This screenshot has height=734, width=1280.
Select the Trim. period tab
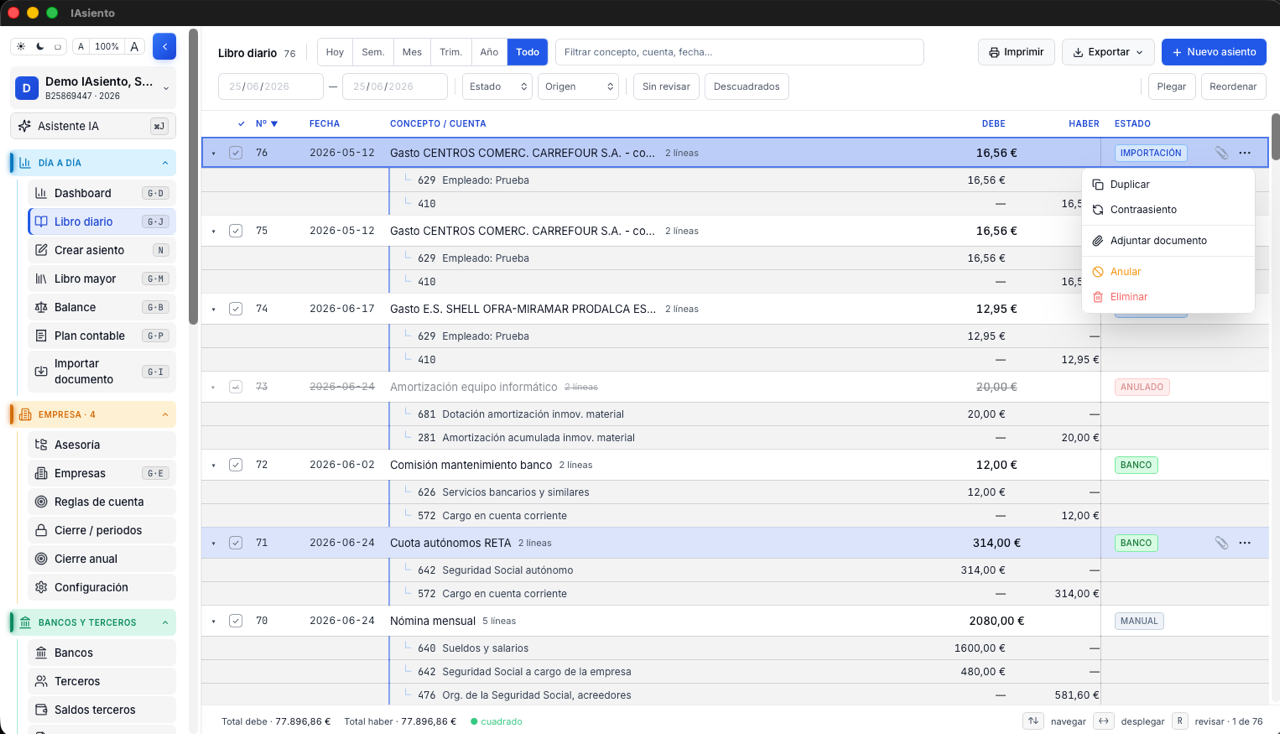(451, 52)
